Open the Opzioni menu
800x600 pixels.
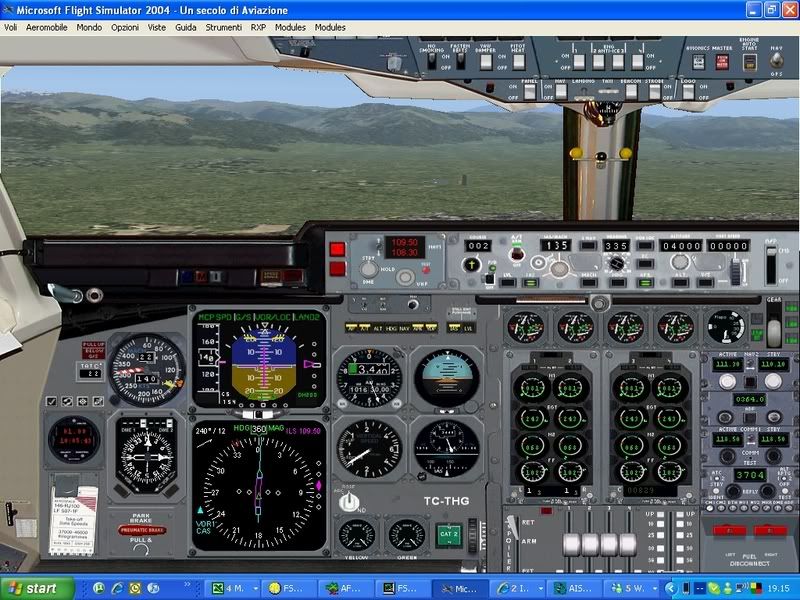pos(125,28)
